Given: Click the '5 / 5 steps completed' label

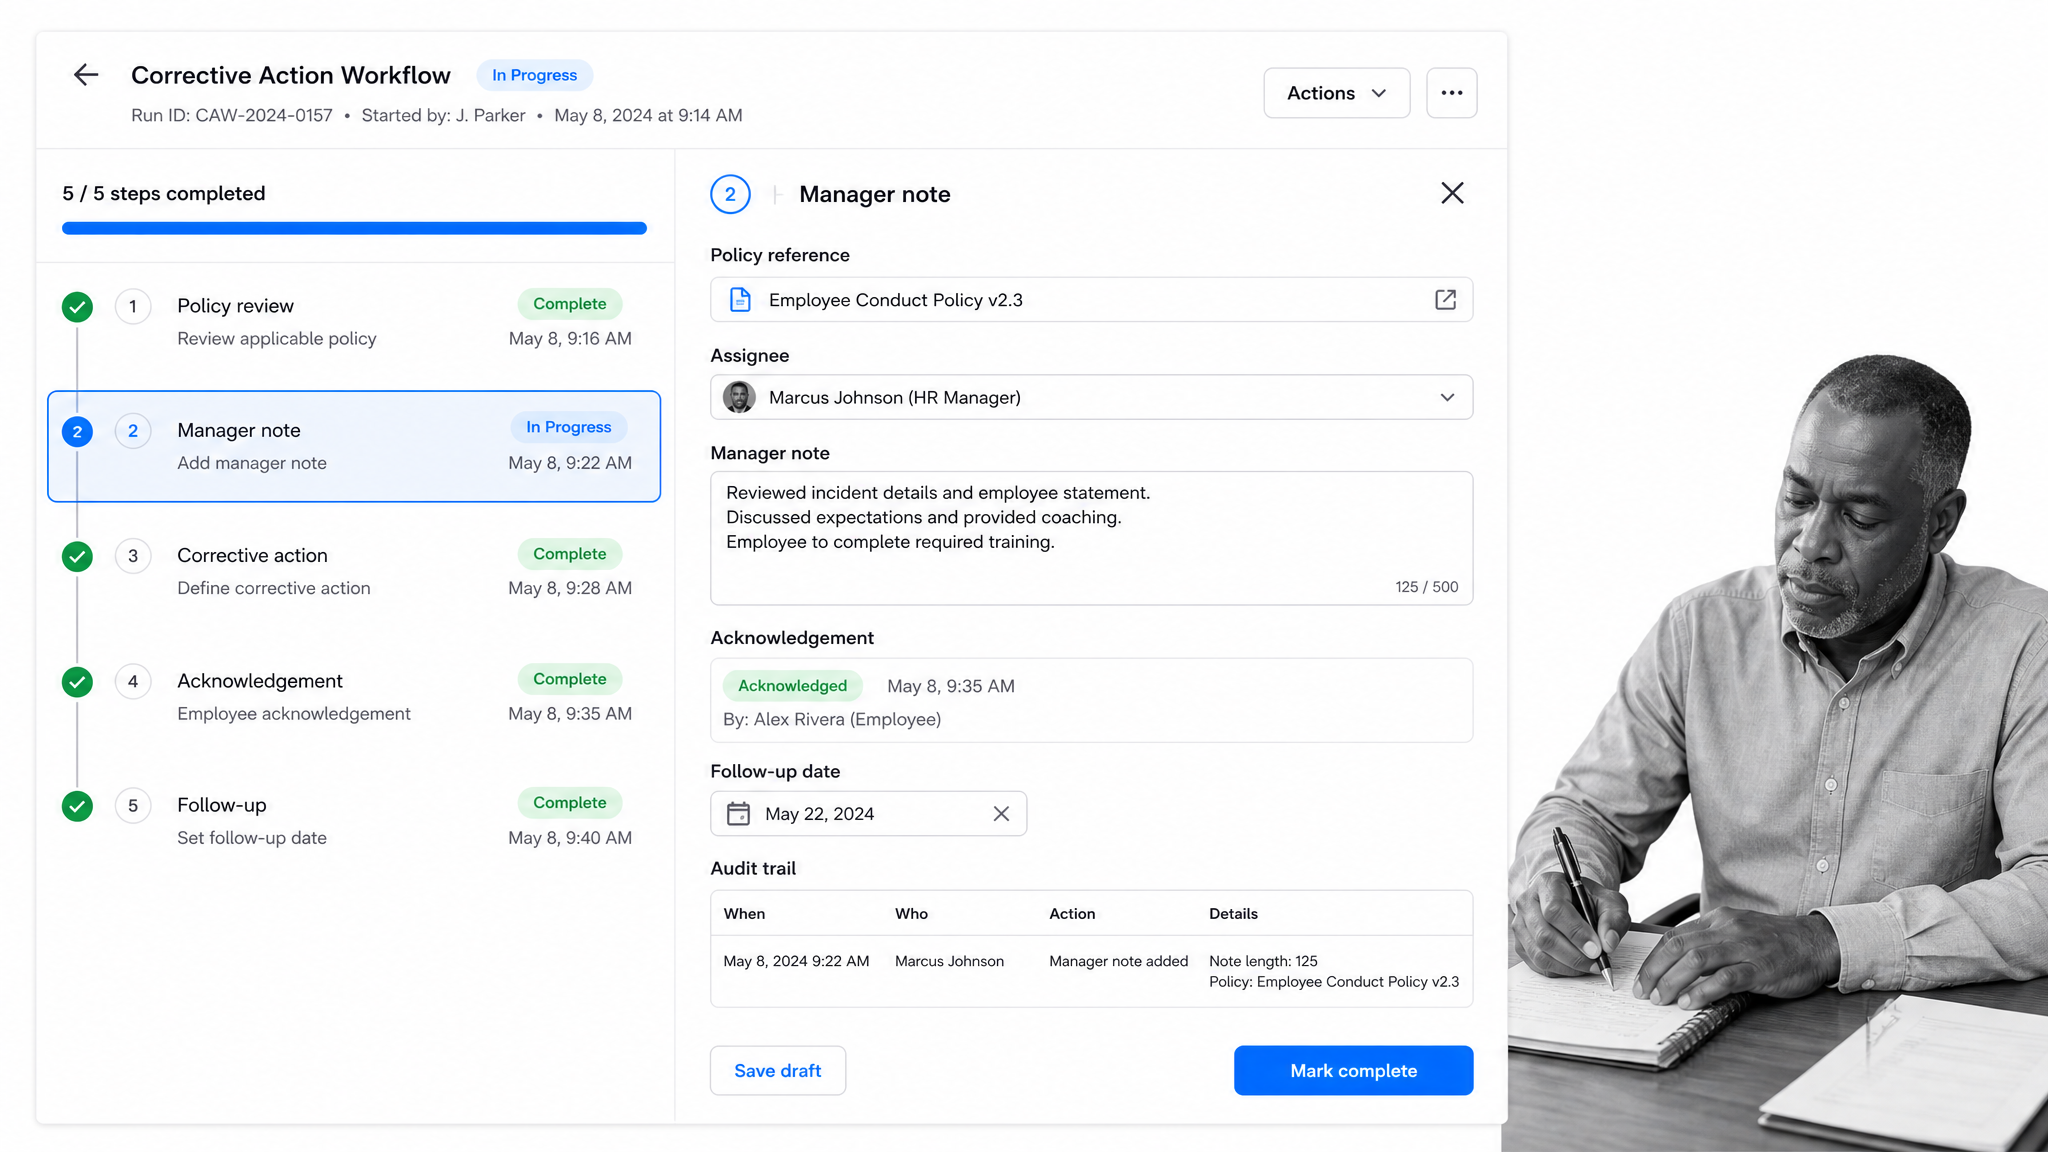Looking at the screenshot, I should pyautogui.click(x=164, y=193).
